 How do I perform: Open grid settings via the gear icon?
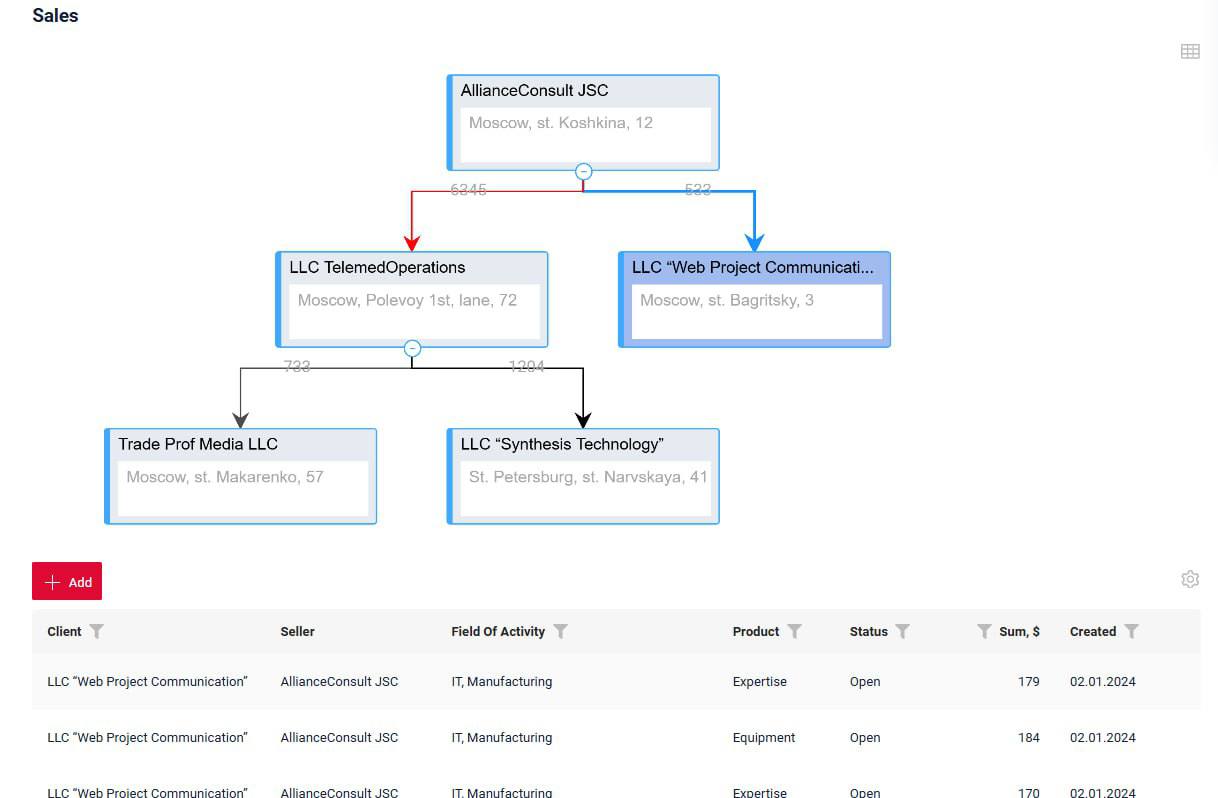1190,579
